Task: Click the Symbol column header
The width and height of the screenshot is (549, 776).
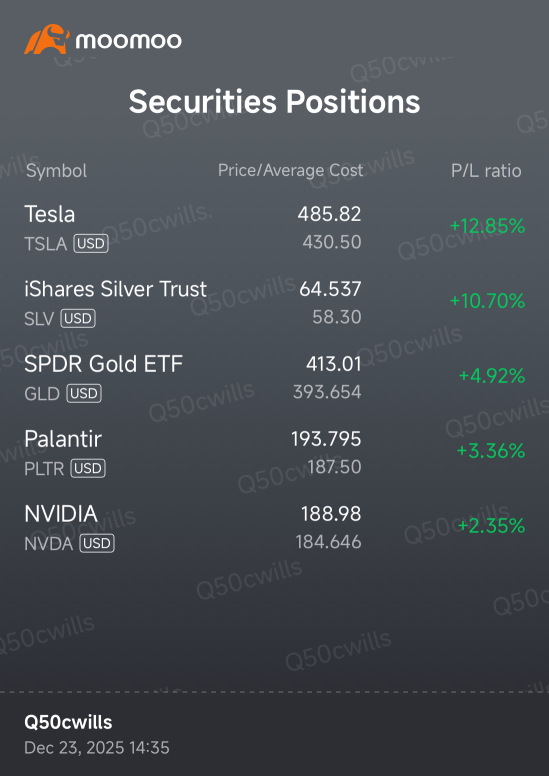Action: pyautogui.click(x=56, y=171)
